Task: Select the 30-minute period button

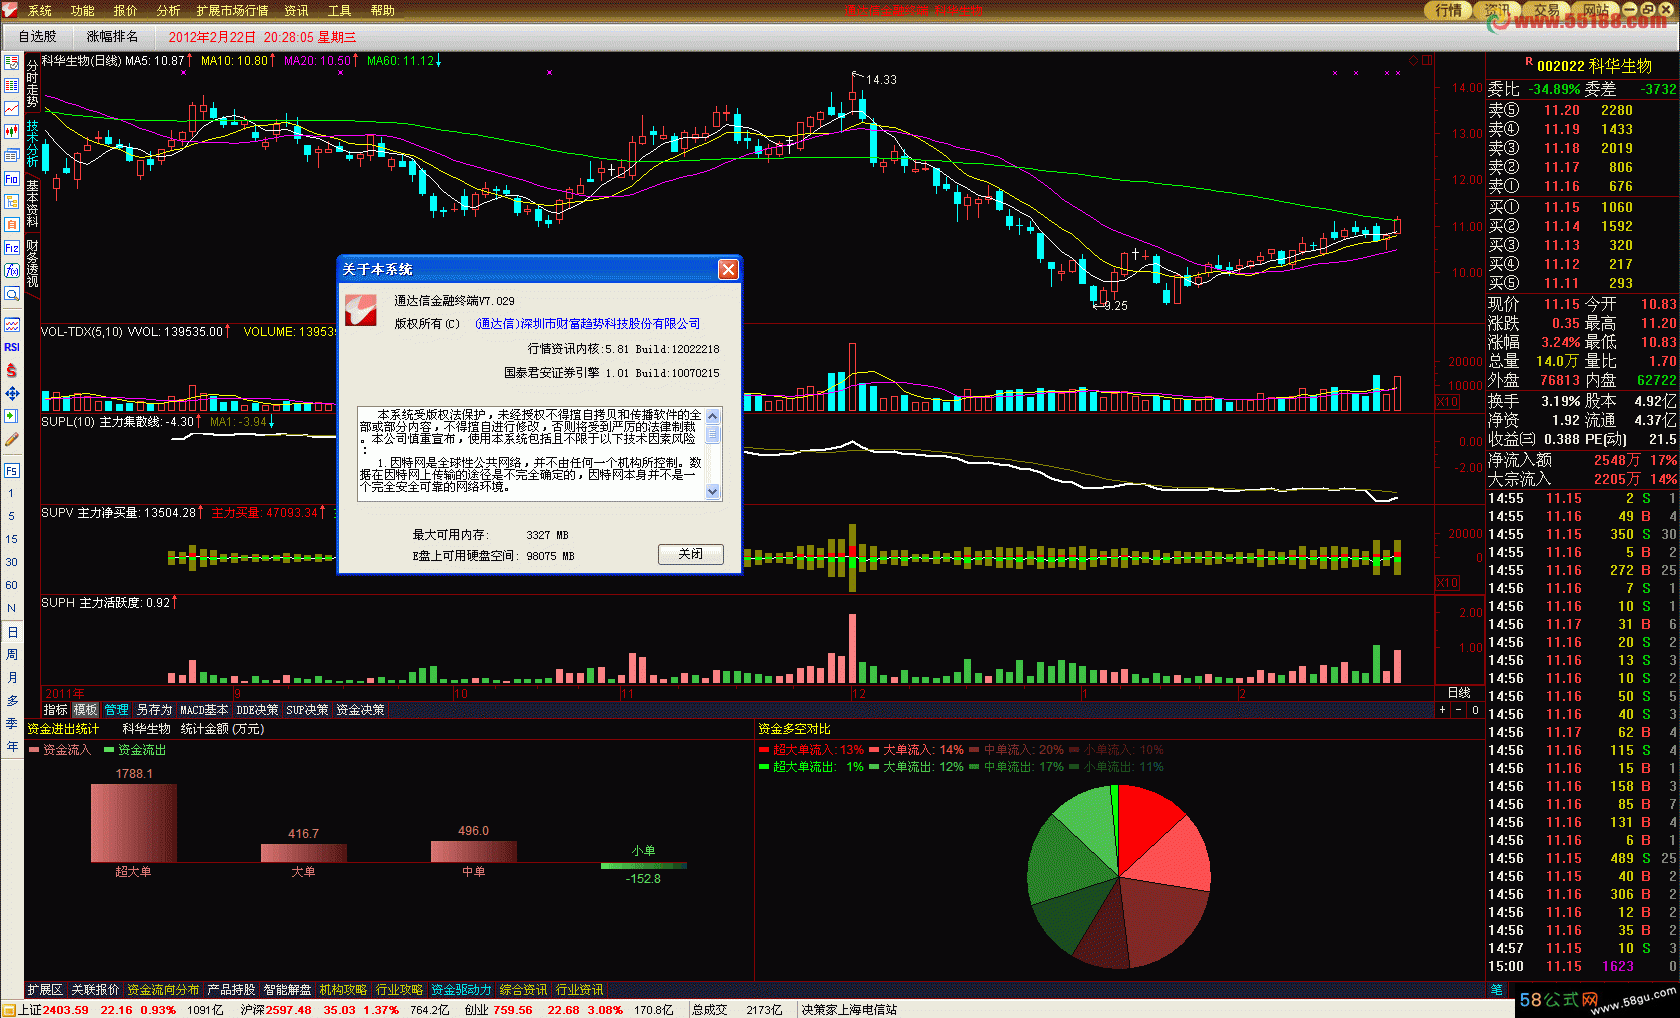Action: pyautogui.click(x=12, y=562)
